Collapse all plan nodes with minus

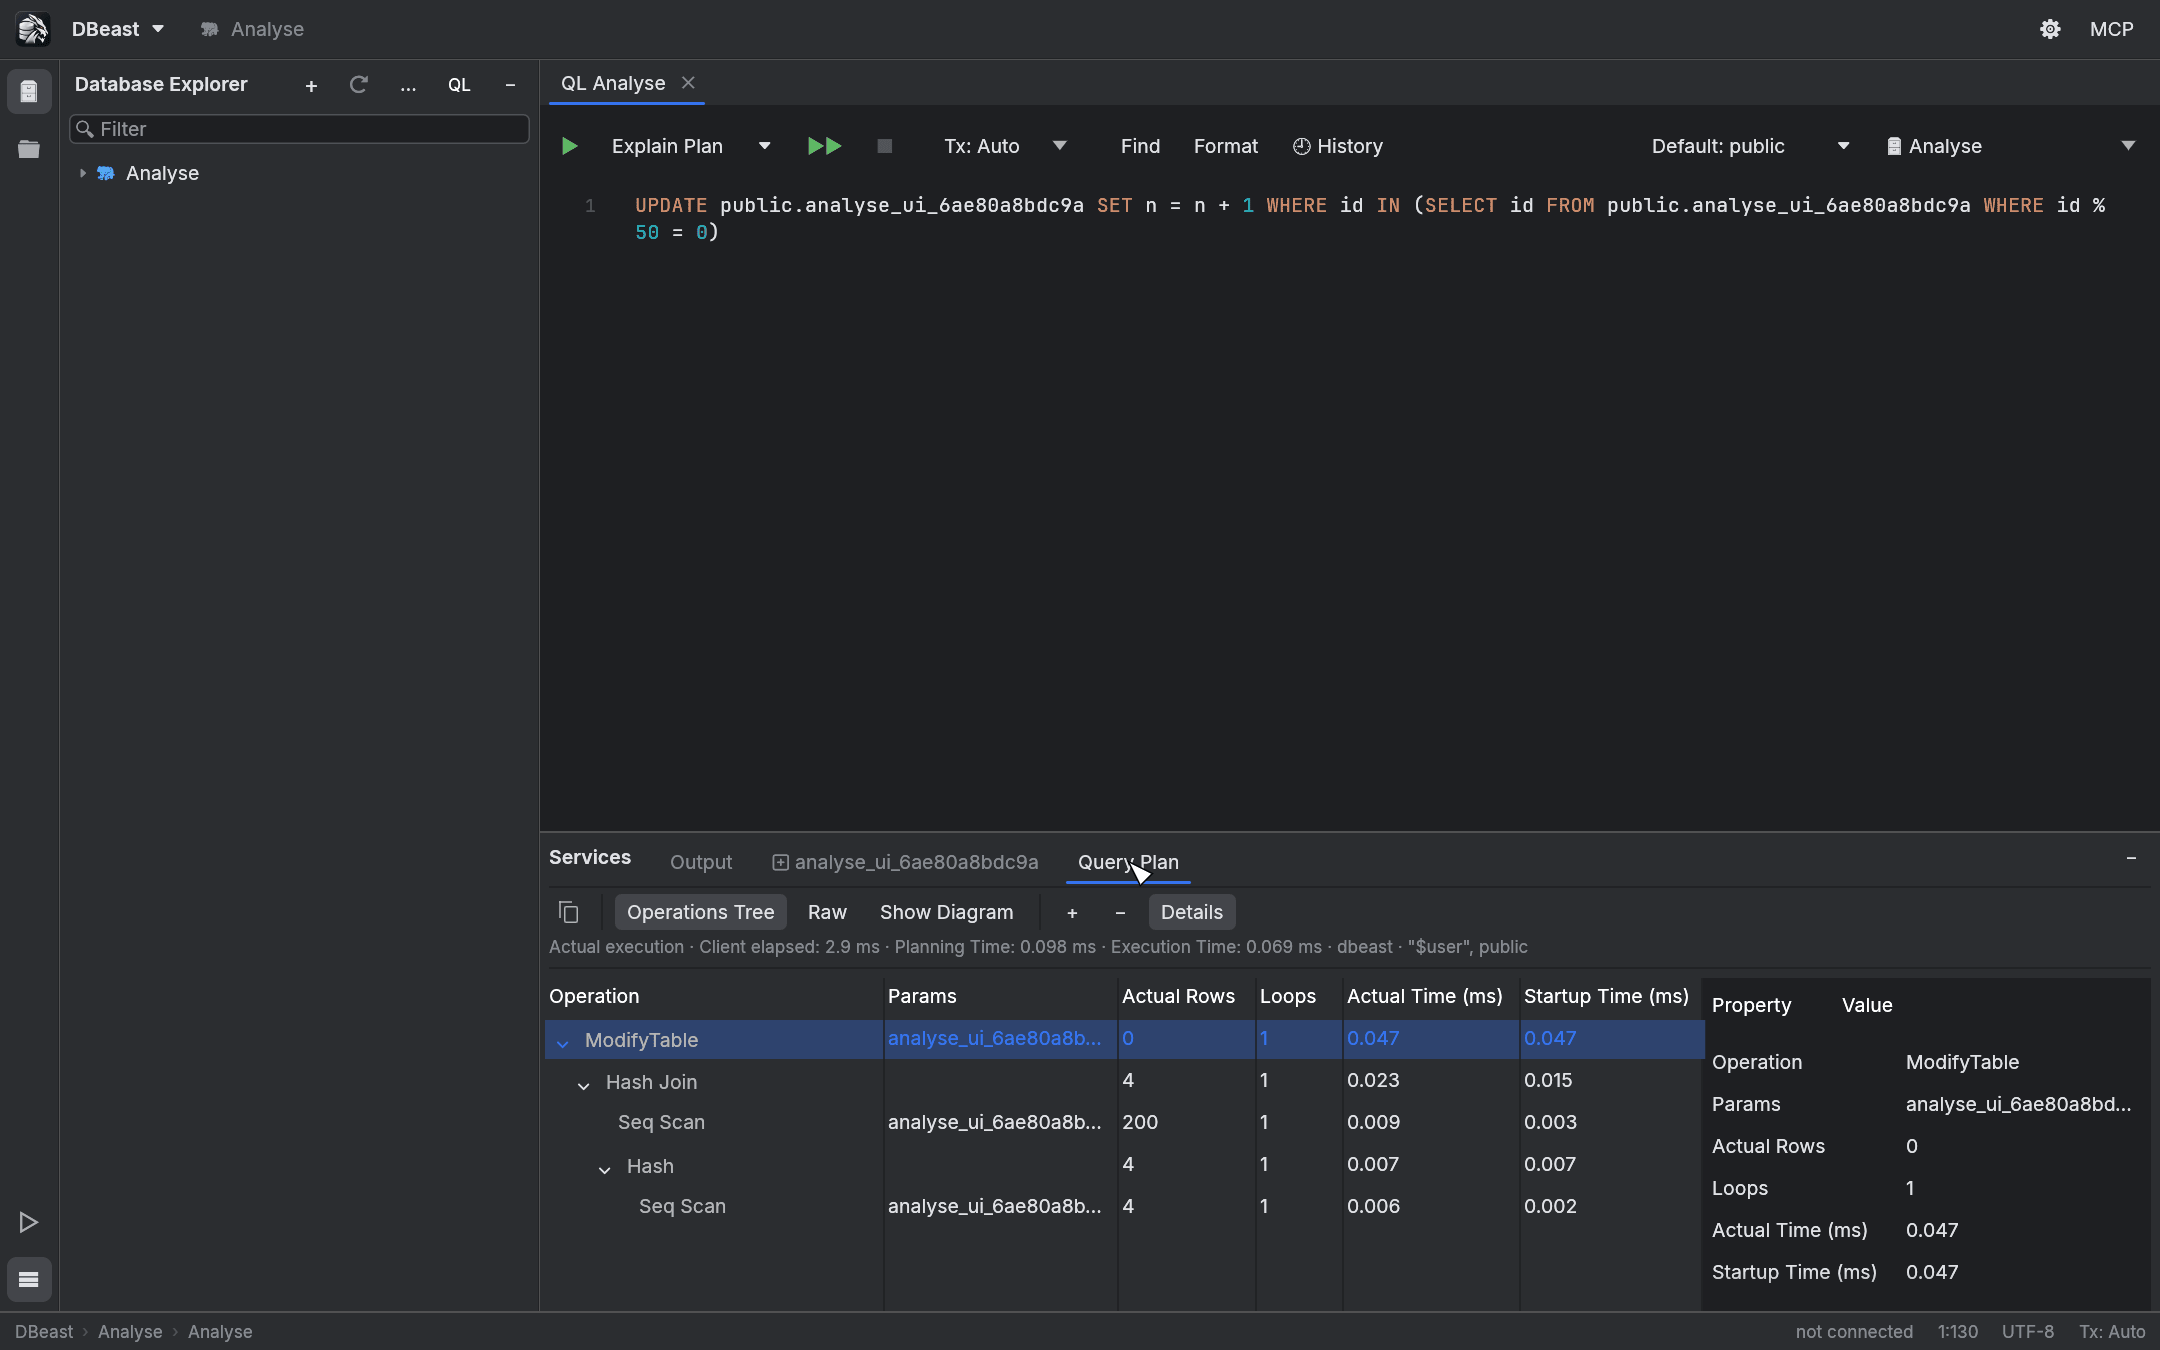click(1120, 912)
